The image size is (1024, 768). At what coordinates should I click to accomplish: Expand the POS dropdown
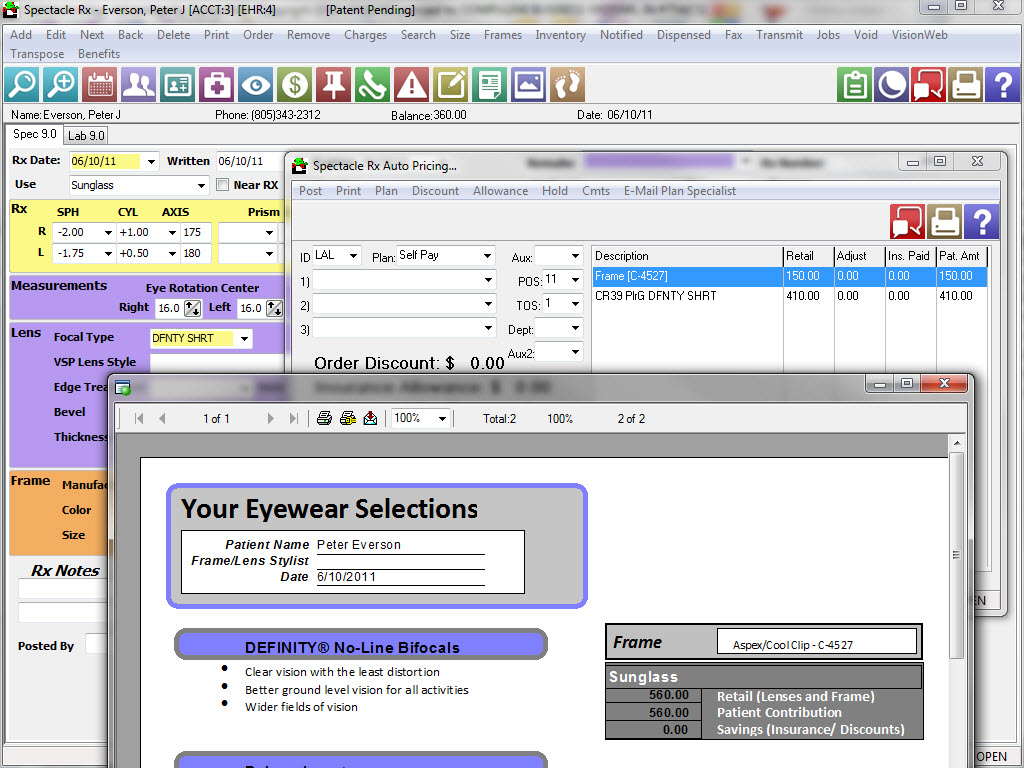[575, 280]
